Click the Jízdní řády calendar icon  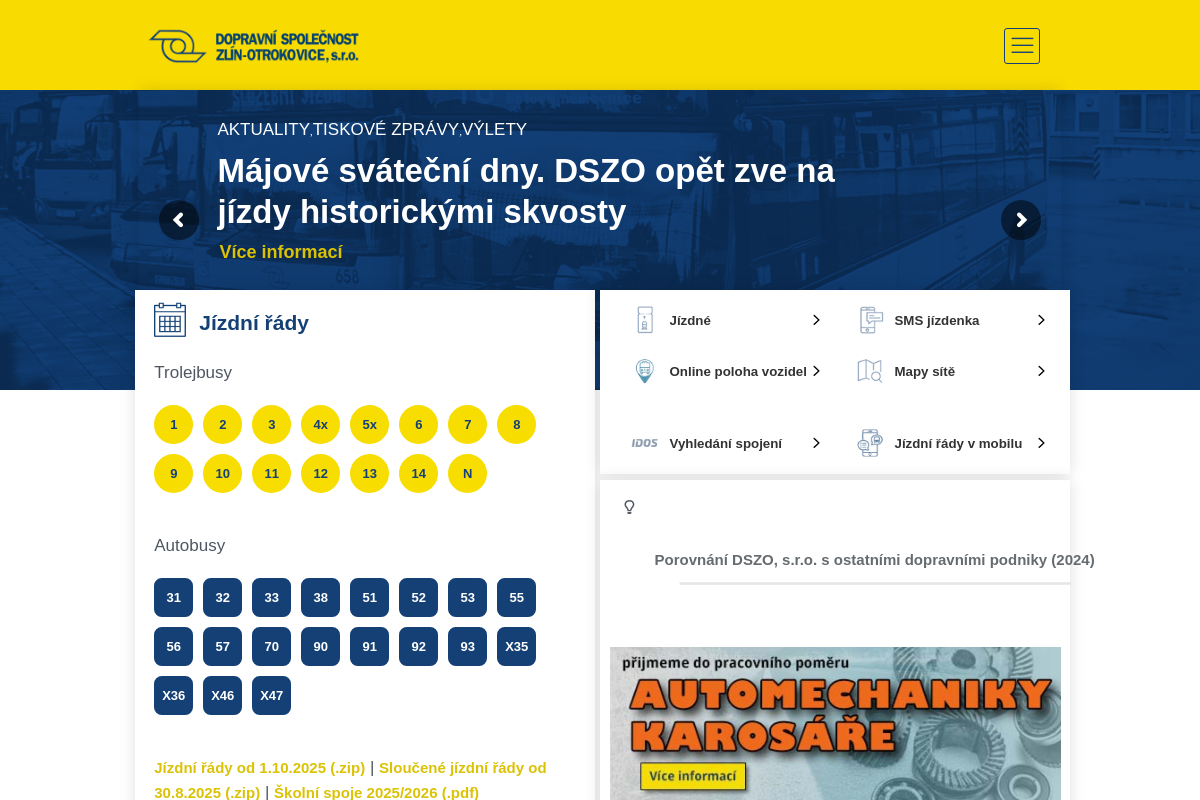click(170, 320)
